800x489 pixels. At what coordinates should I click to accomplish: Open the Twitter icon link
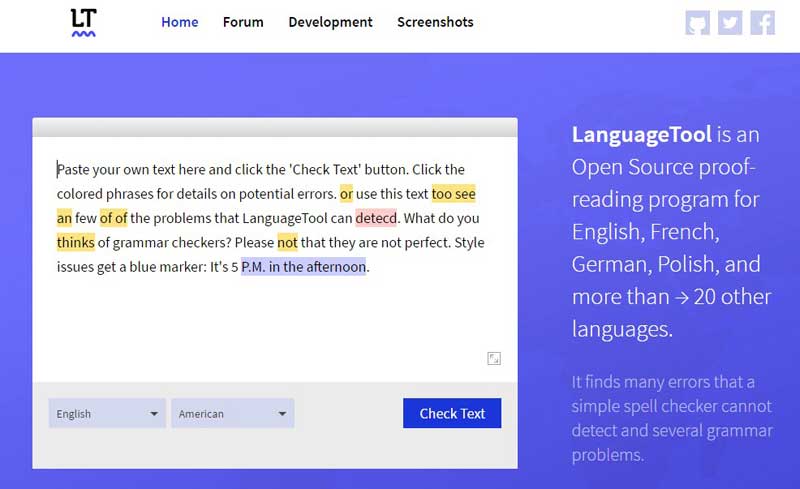tap(730, 22)
